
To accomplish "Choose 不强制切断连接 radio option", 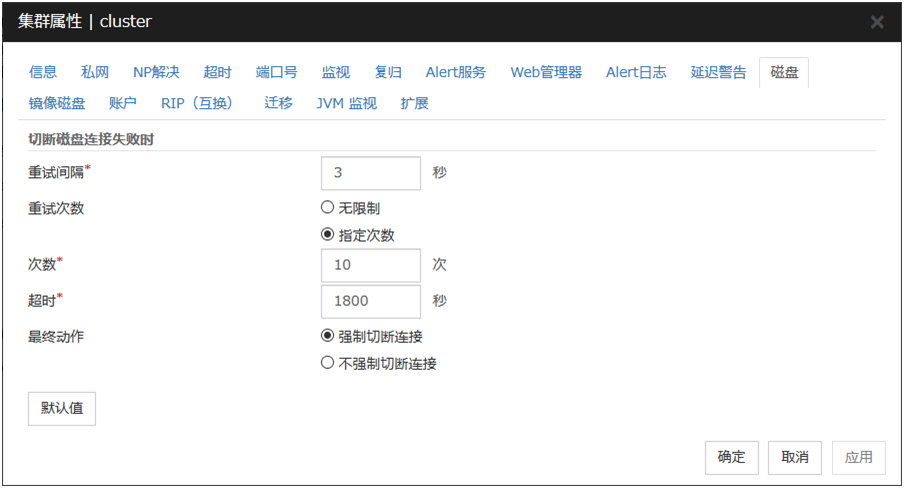I will coord(327,363).
